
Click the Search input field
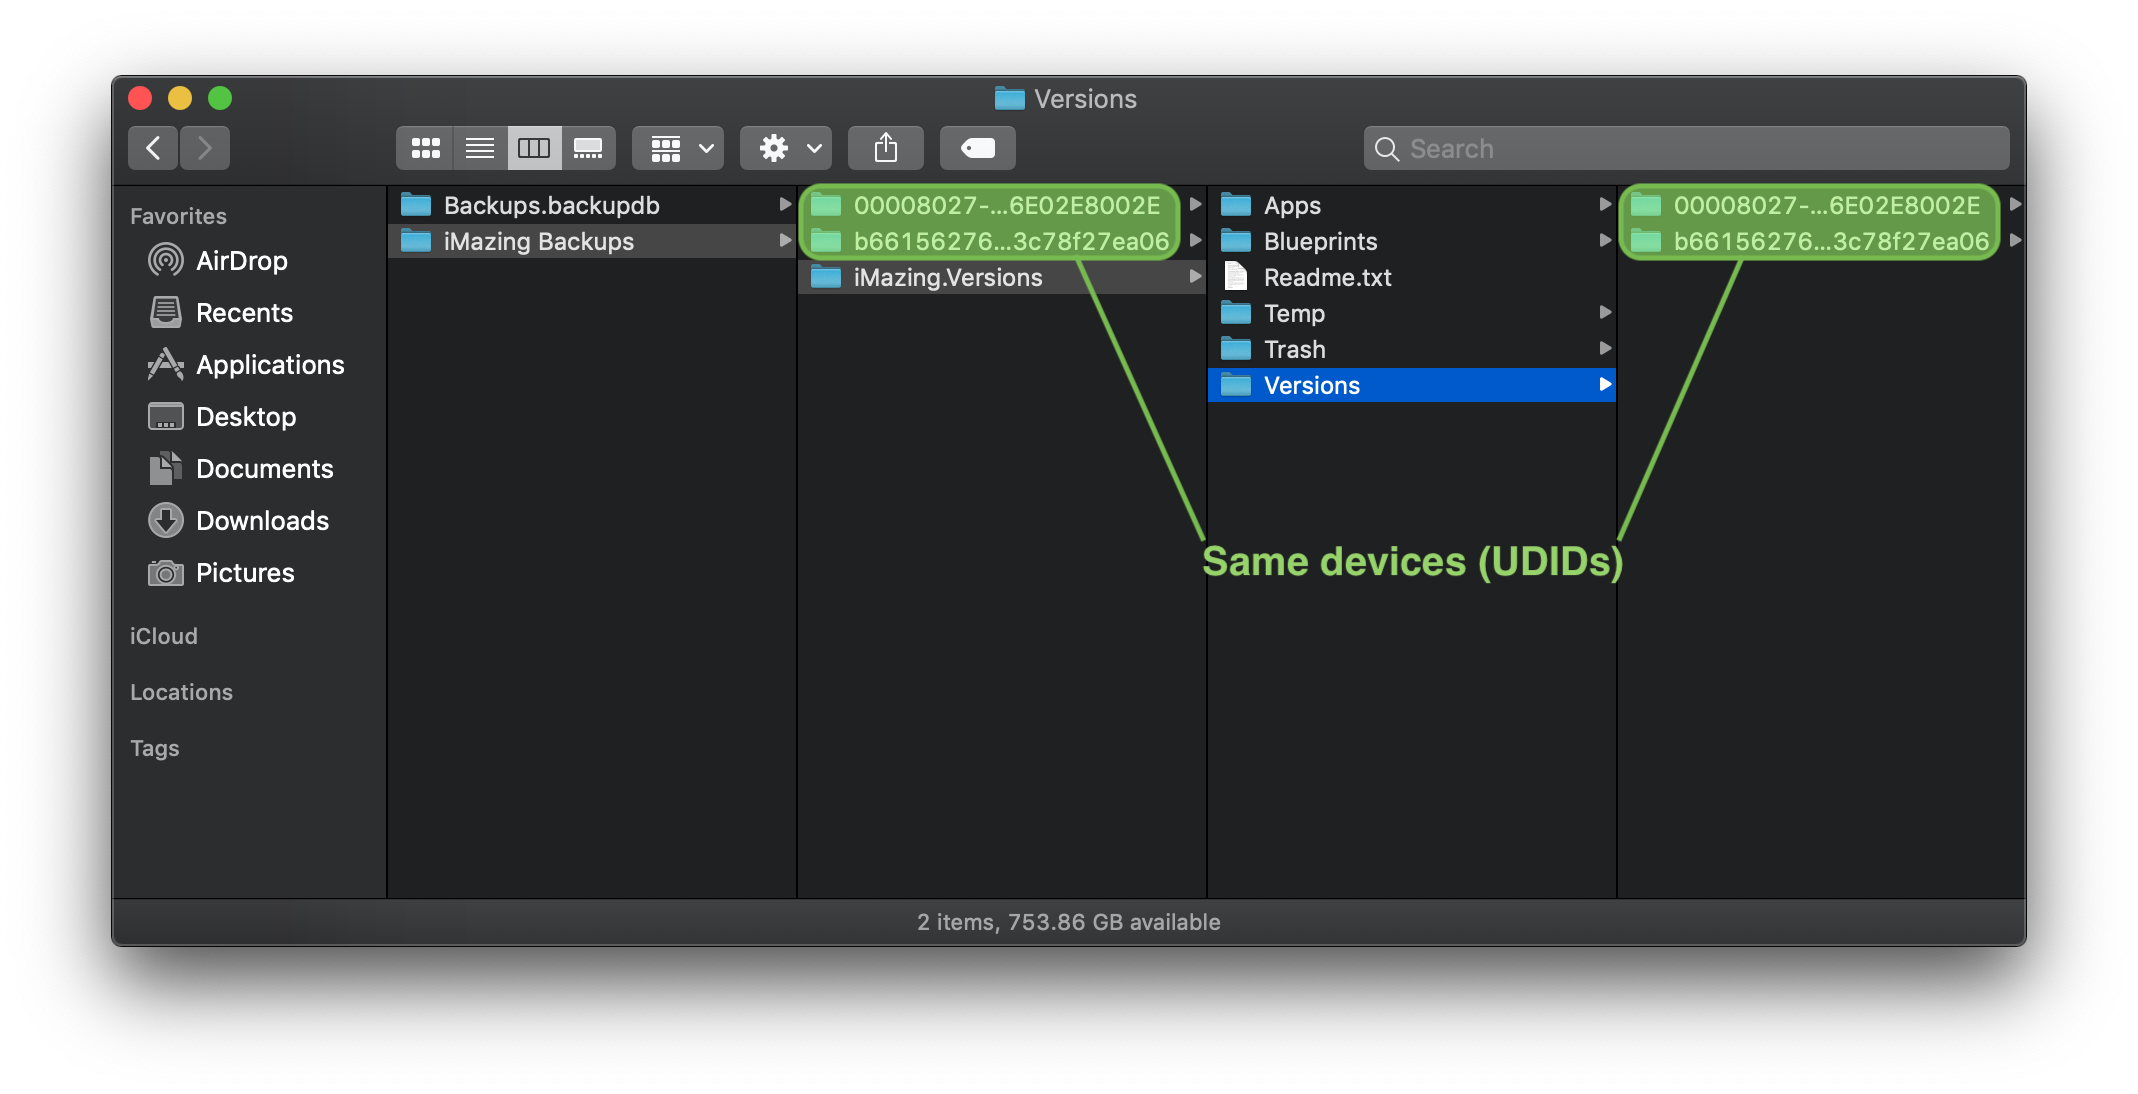pyautogui.click(x=1689, y=149)
